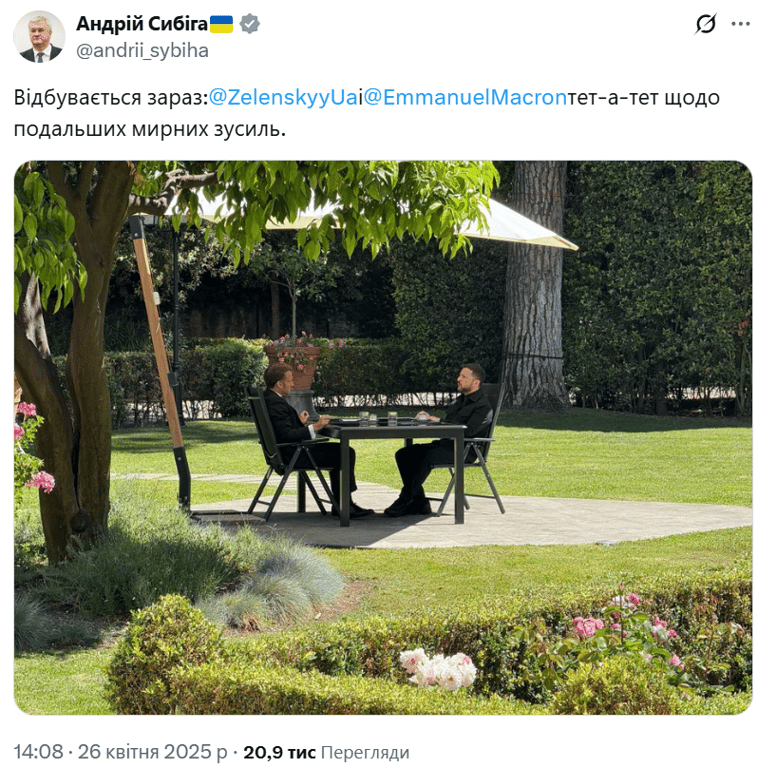Click the Ukraine flag emoji beside name

(221, 24)
